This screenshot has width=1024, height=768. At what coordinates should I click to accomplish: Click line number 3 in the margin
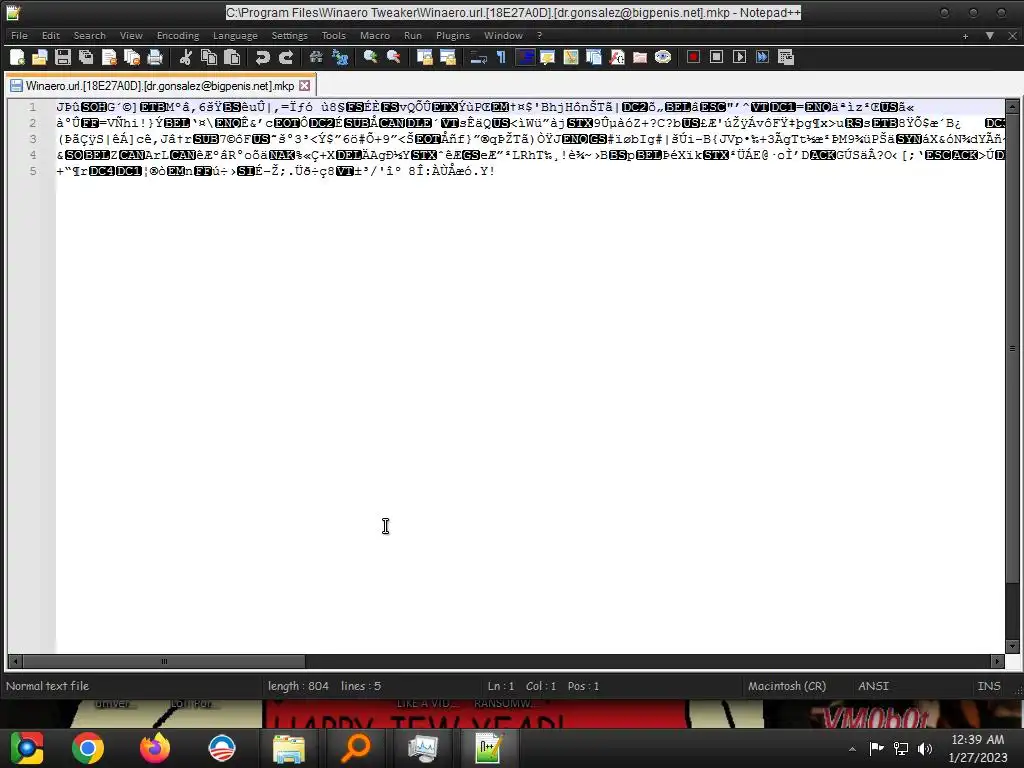pos(33,139)
